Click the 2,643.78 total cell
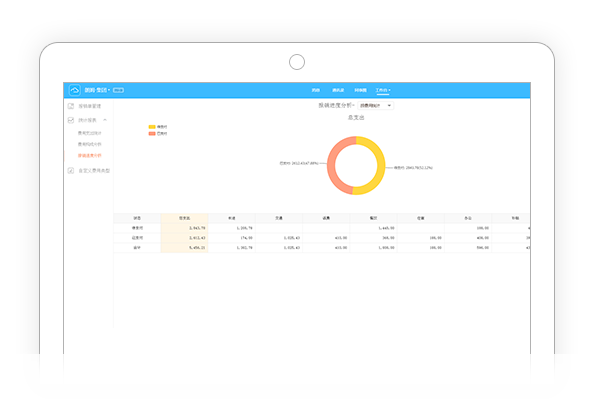Viewport: 594px width, 399px height. (x=184, y=228)
